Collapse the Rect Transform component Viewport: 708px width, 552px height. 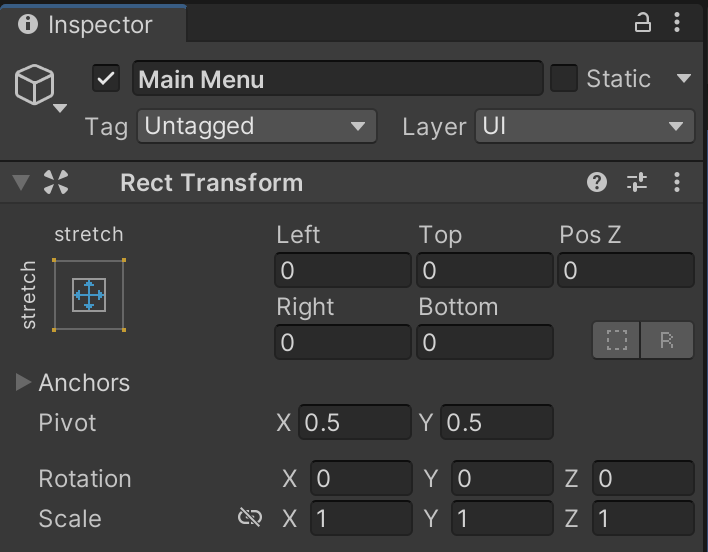[20, 182]
